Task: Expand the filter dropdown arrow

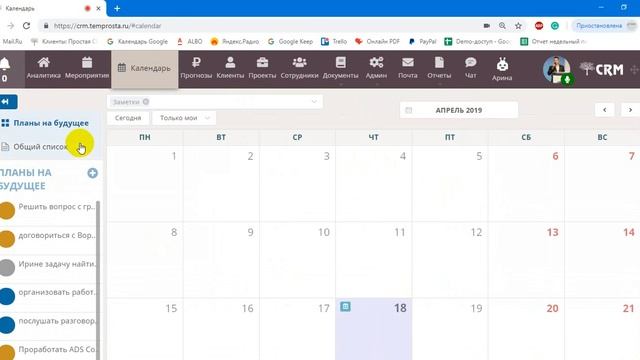Action: (x=314, y=102)
